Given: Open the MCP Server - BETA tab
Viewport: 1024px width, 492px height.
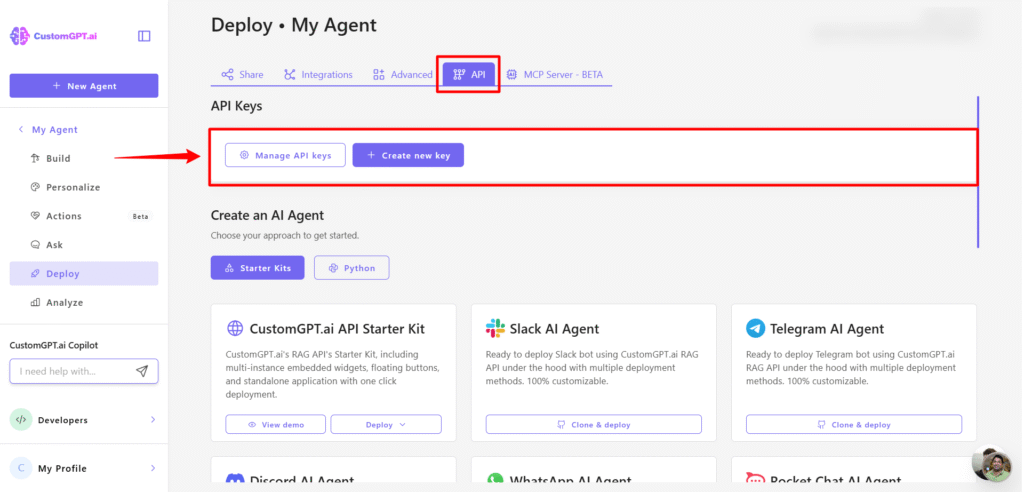Looking at the screenshot, I should [554, 74].
